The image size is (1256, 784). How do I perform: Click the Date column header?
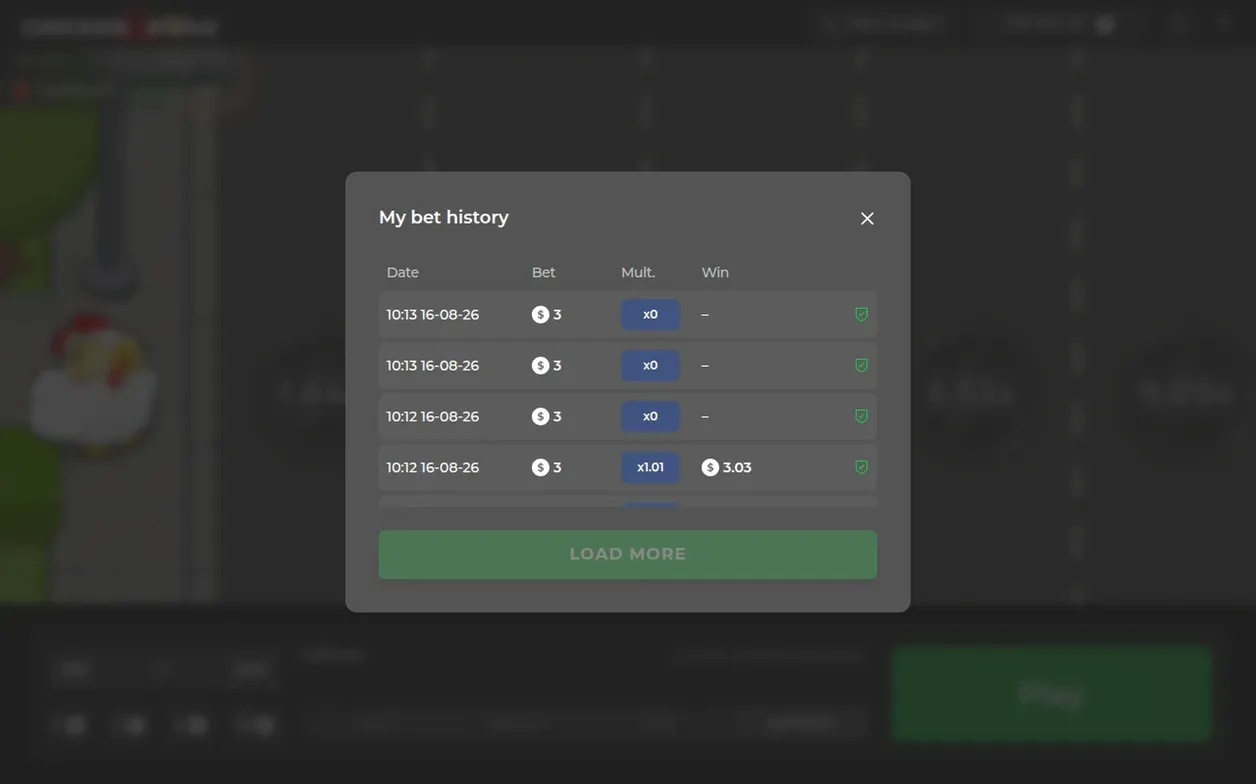403,272
